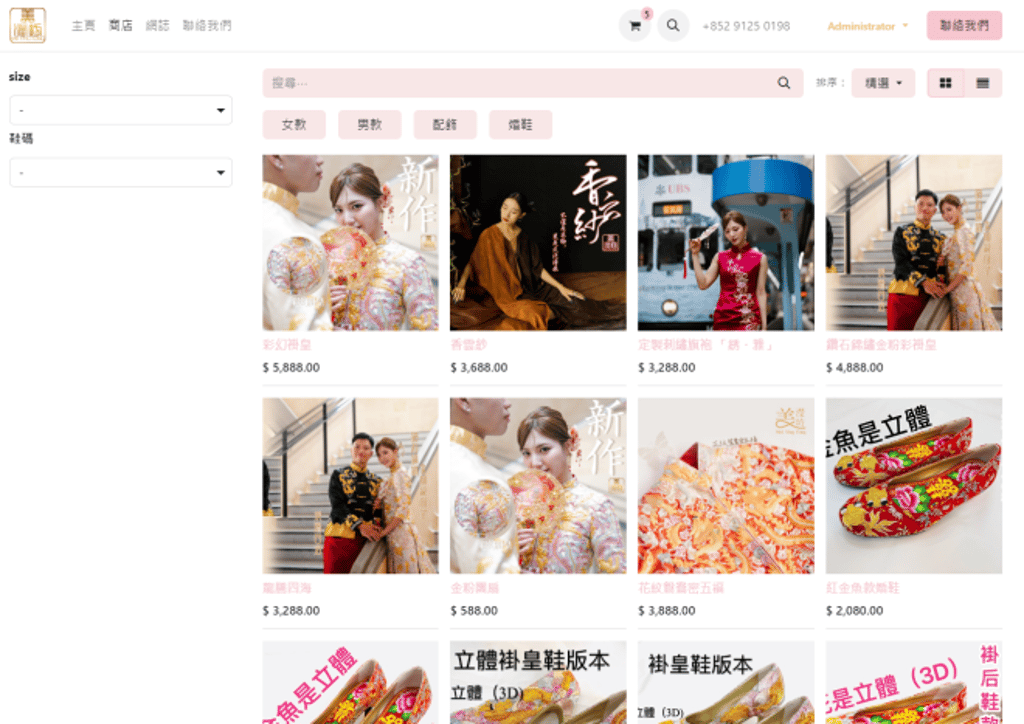Select the 女款 category filter

pyautogui.click(x=294, y=124)
